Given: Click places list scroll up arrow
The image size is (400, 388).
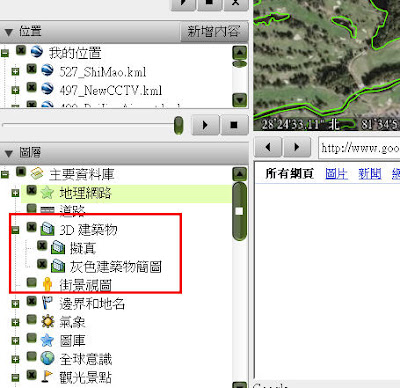Looking at the screenshot, I should pos(240,52).
